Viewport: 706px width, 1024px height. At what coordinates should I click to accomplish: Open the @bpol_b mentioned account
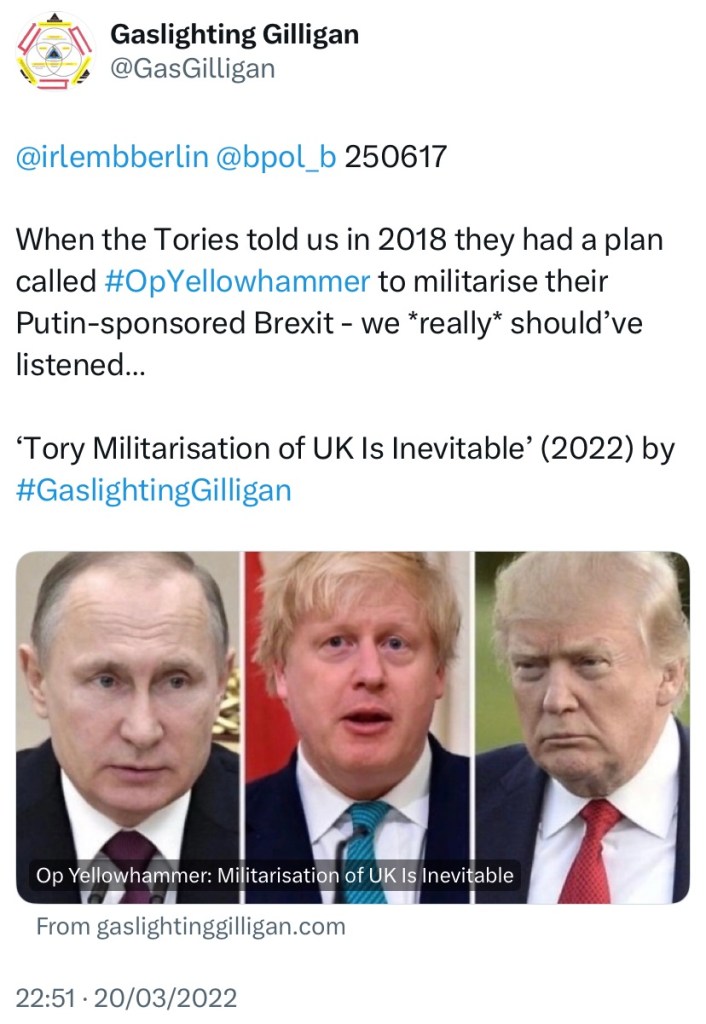pos(276,157)
